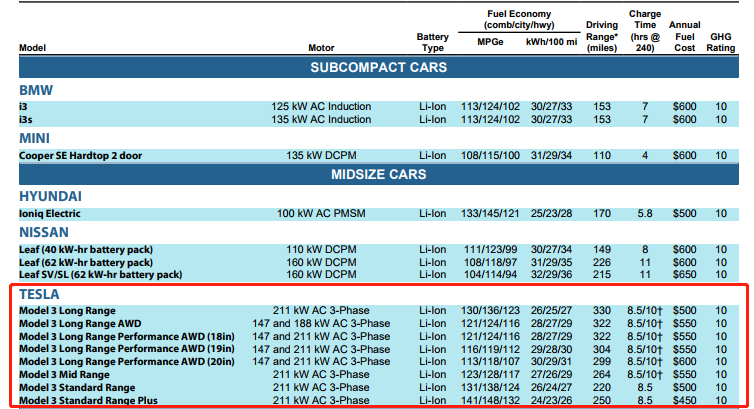Click the 123/128/117 MPGe value

490,374
